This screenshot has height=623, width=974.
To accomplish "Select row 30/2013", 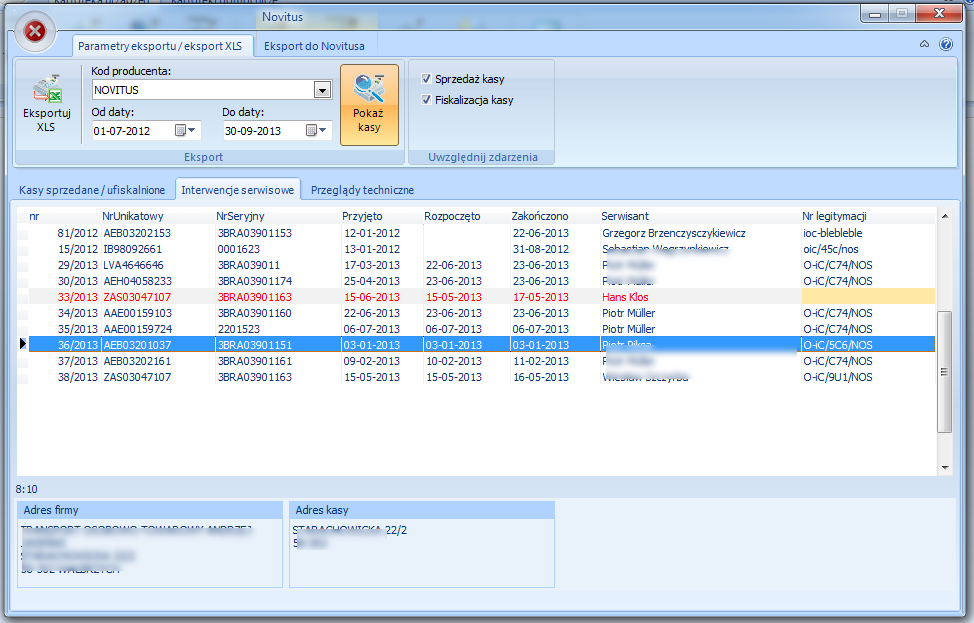I will 481,281.
